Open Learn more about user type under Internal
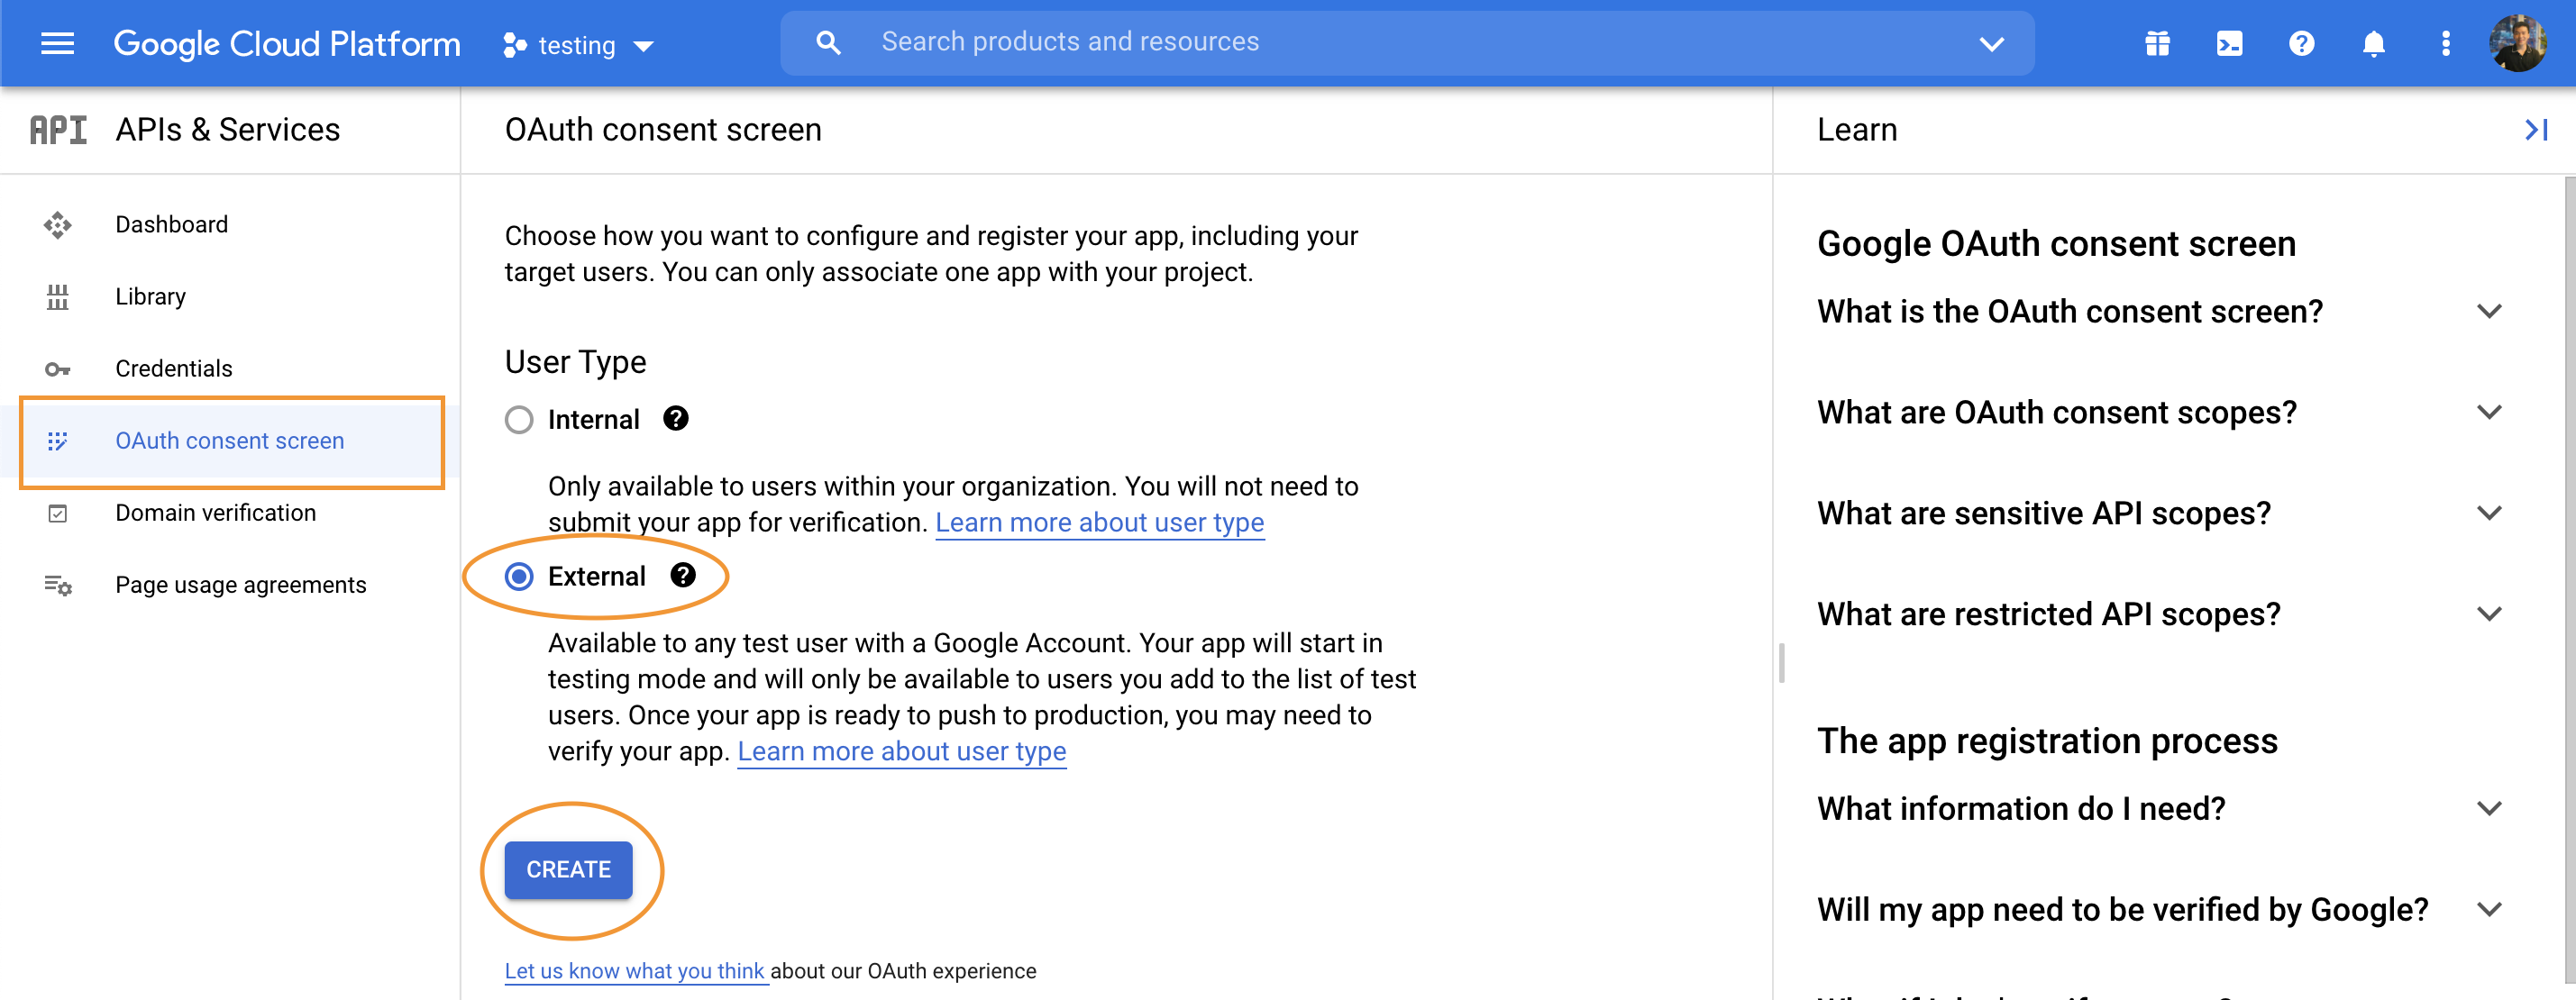Image resolution: width=2576 pixels, height=1000 pixels. coord(1099,522)
